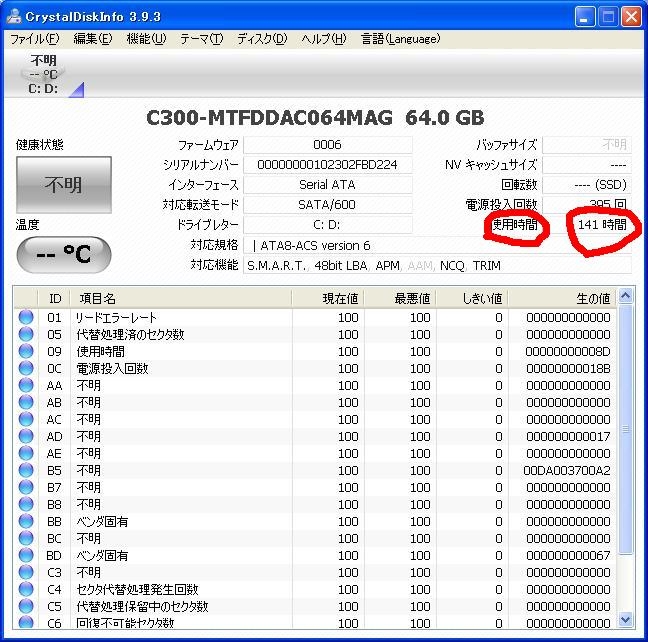Click status orb for C5 代替処理保留中のセクタ数
The height and width of the screenshot is (642, 648).
(x=26, y=606)
